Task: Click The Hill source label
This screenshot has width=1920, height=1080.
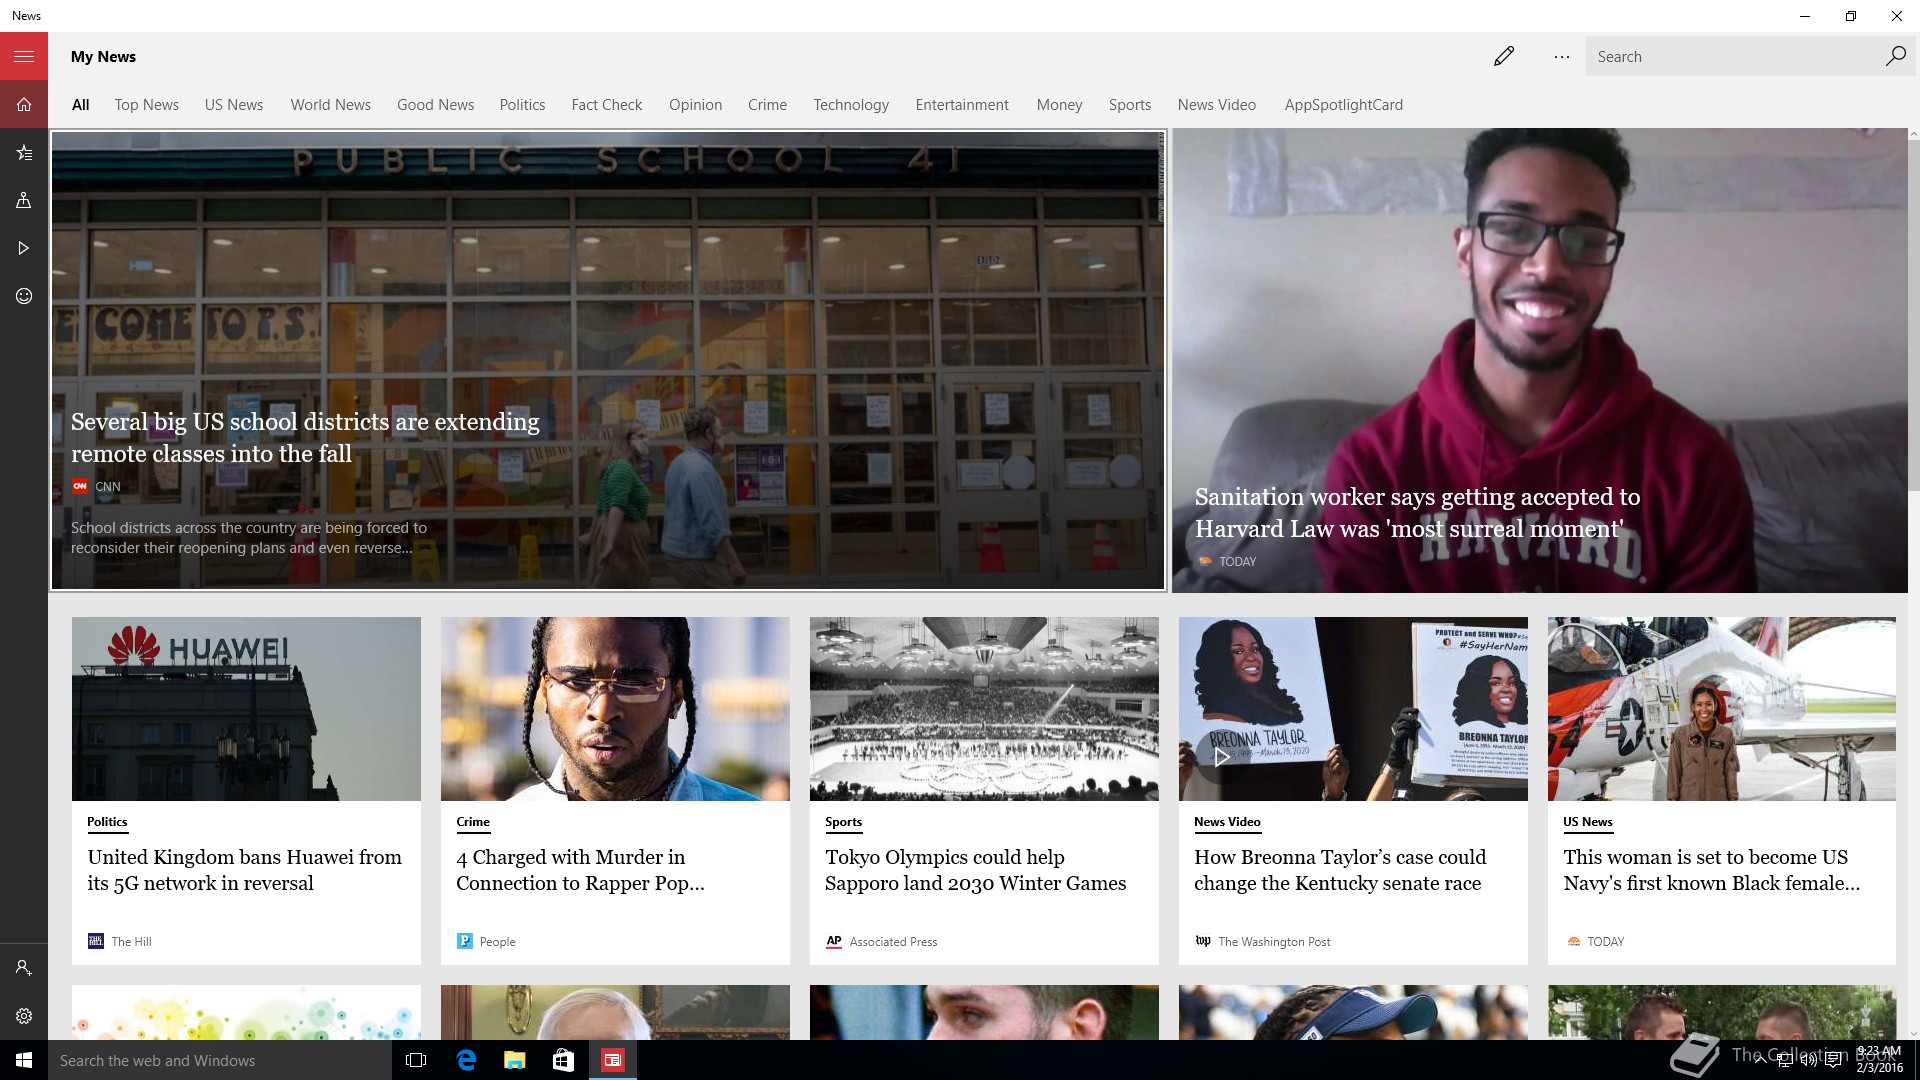Action: click(131, 942)
